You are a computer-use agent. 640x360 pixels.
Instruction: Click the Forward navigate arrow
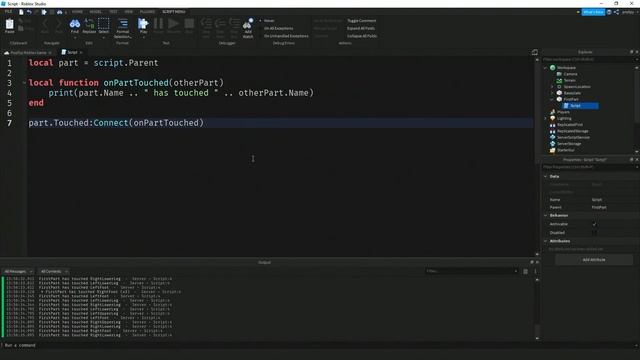59,24
